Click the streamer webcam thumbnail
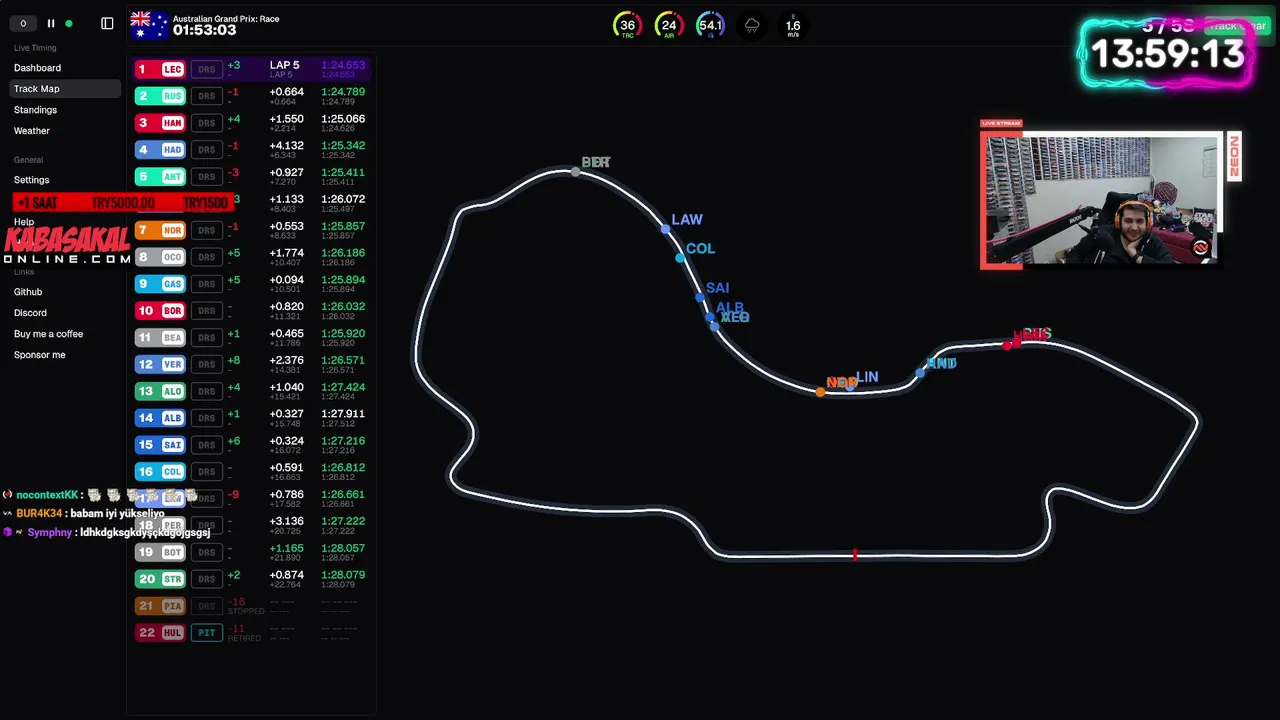 (x=1101, y=199)
